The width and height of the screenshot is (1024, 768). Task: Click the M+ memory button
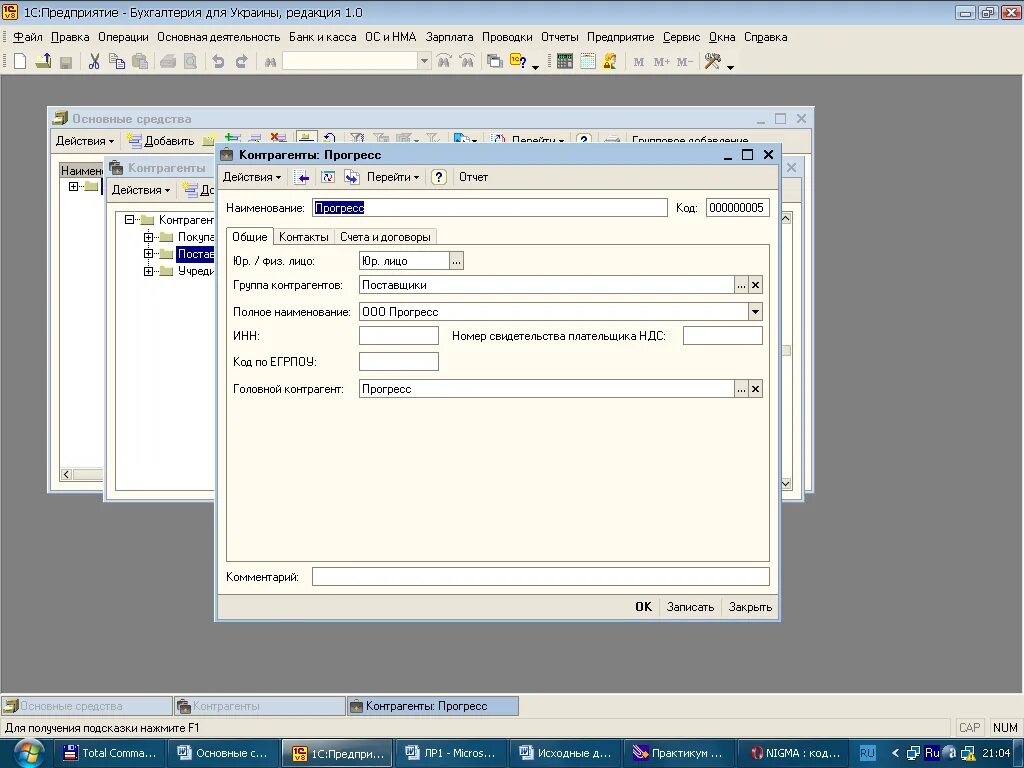pos(662,62)
